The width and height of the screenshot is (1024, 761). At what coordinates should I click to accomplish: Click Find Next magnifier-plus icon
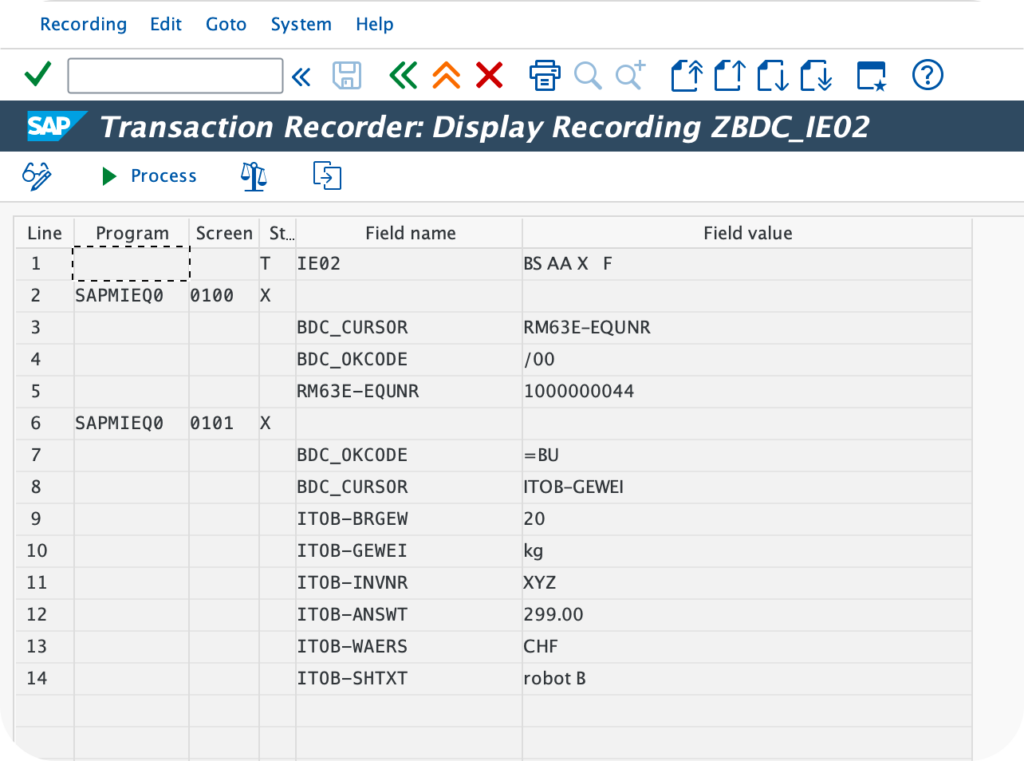[631, 75]
